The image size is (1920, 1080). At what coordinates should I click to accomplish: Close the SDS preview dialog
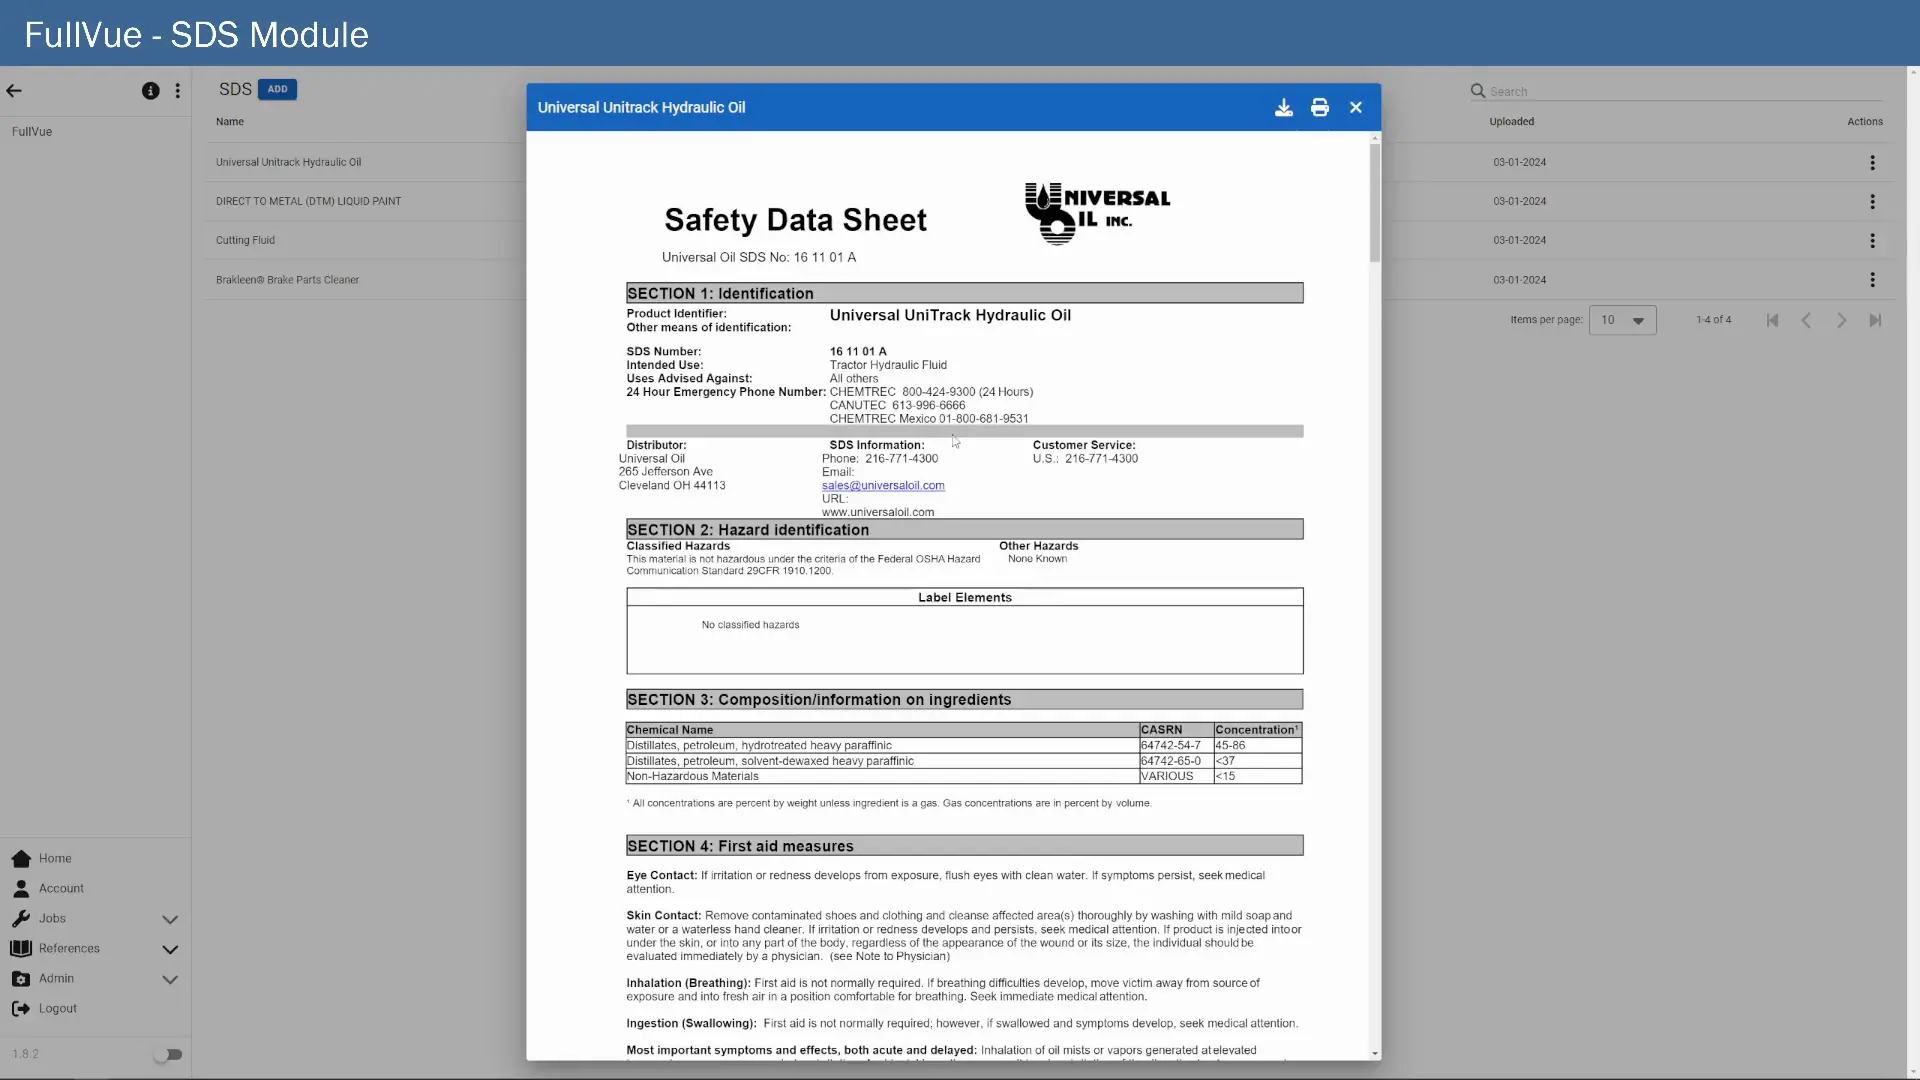click(x=1356, y=108)
